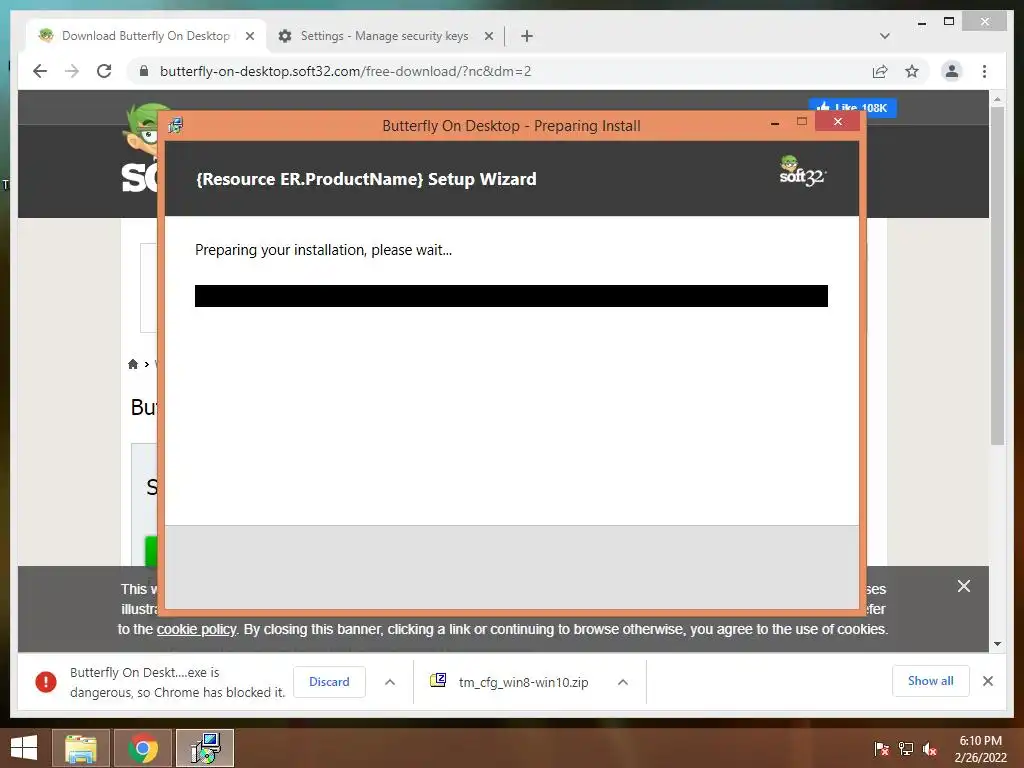Click the zip file icon in downloads bar
Viewport: 1024px width, 768px height.
[438, 680]
